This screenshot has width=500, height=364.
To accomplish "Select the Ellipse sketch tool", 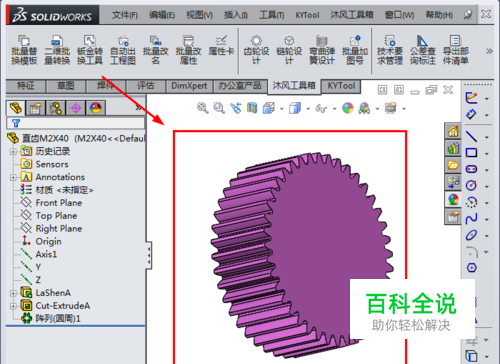I will [x=471, y=235].
